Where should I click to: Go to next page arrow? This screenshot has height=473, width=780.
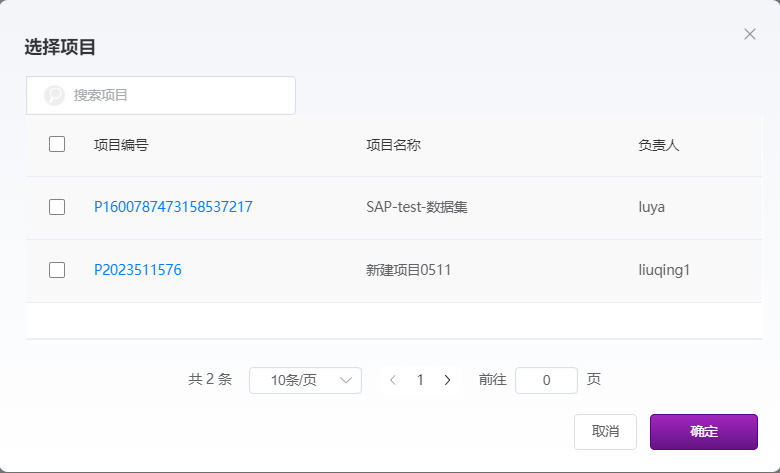click(447, 380)
